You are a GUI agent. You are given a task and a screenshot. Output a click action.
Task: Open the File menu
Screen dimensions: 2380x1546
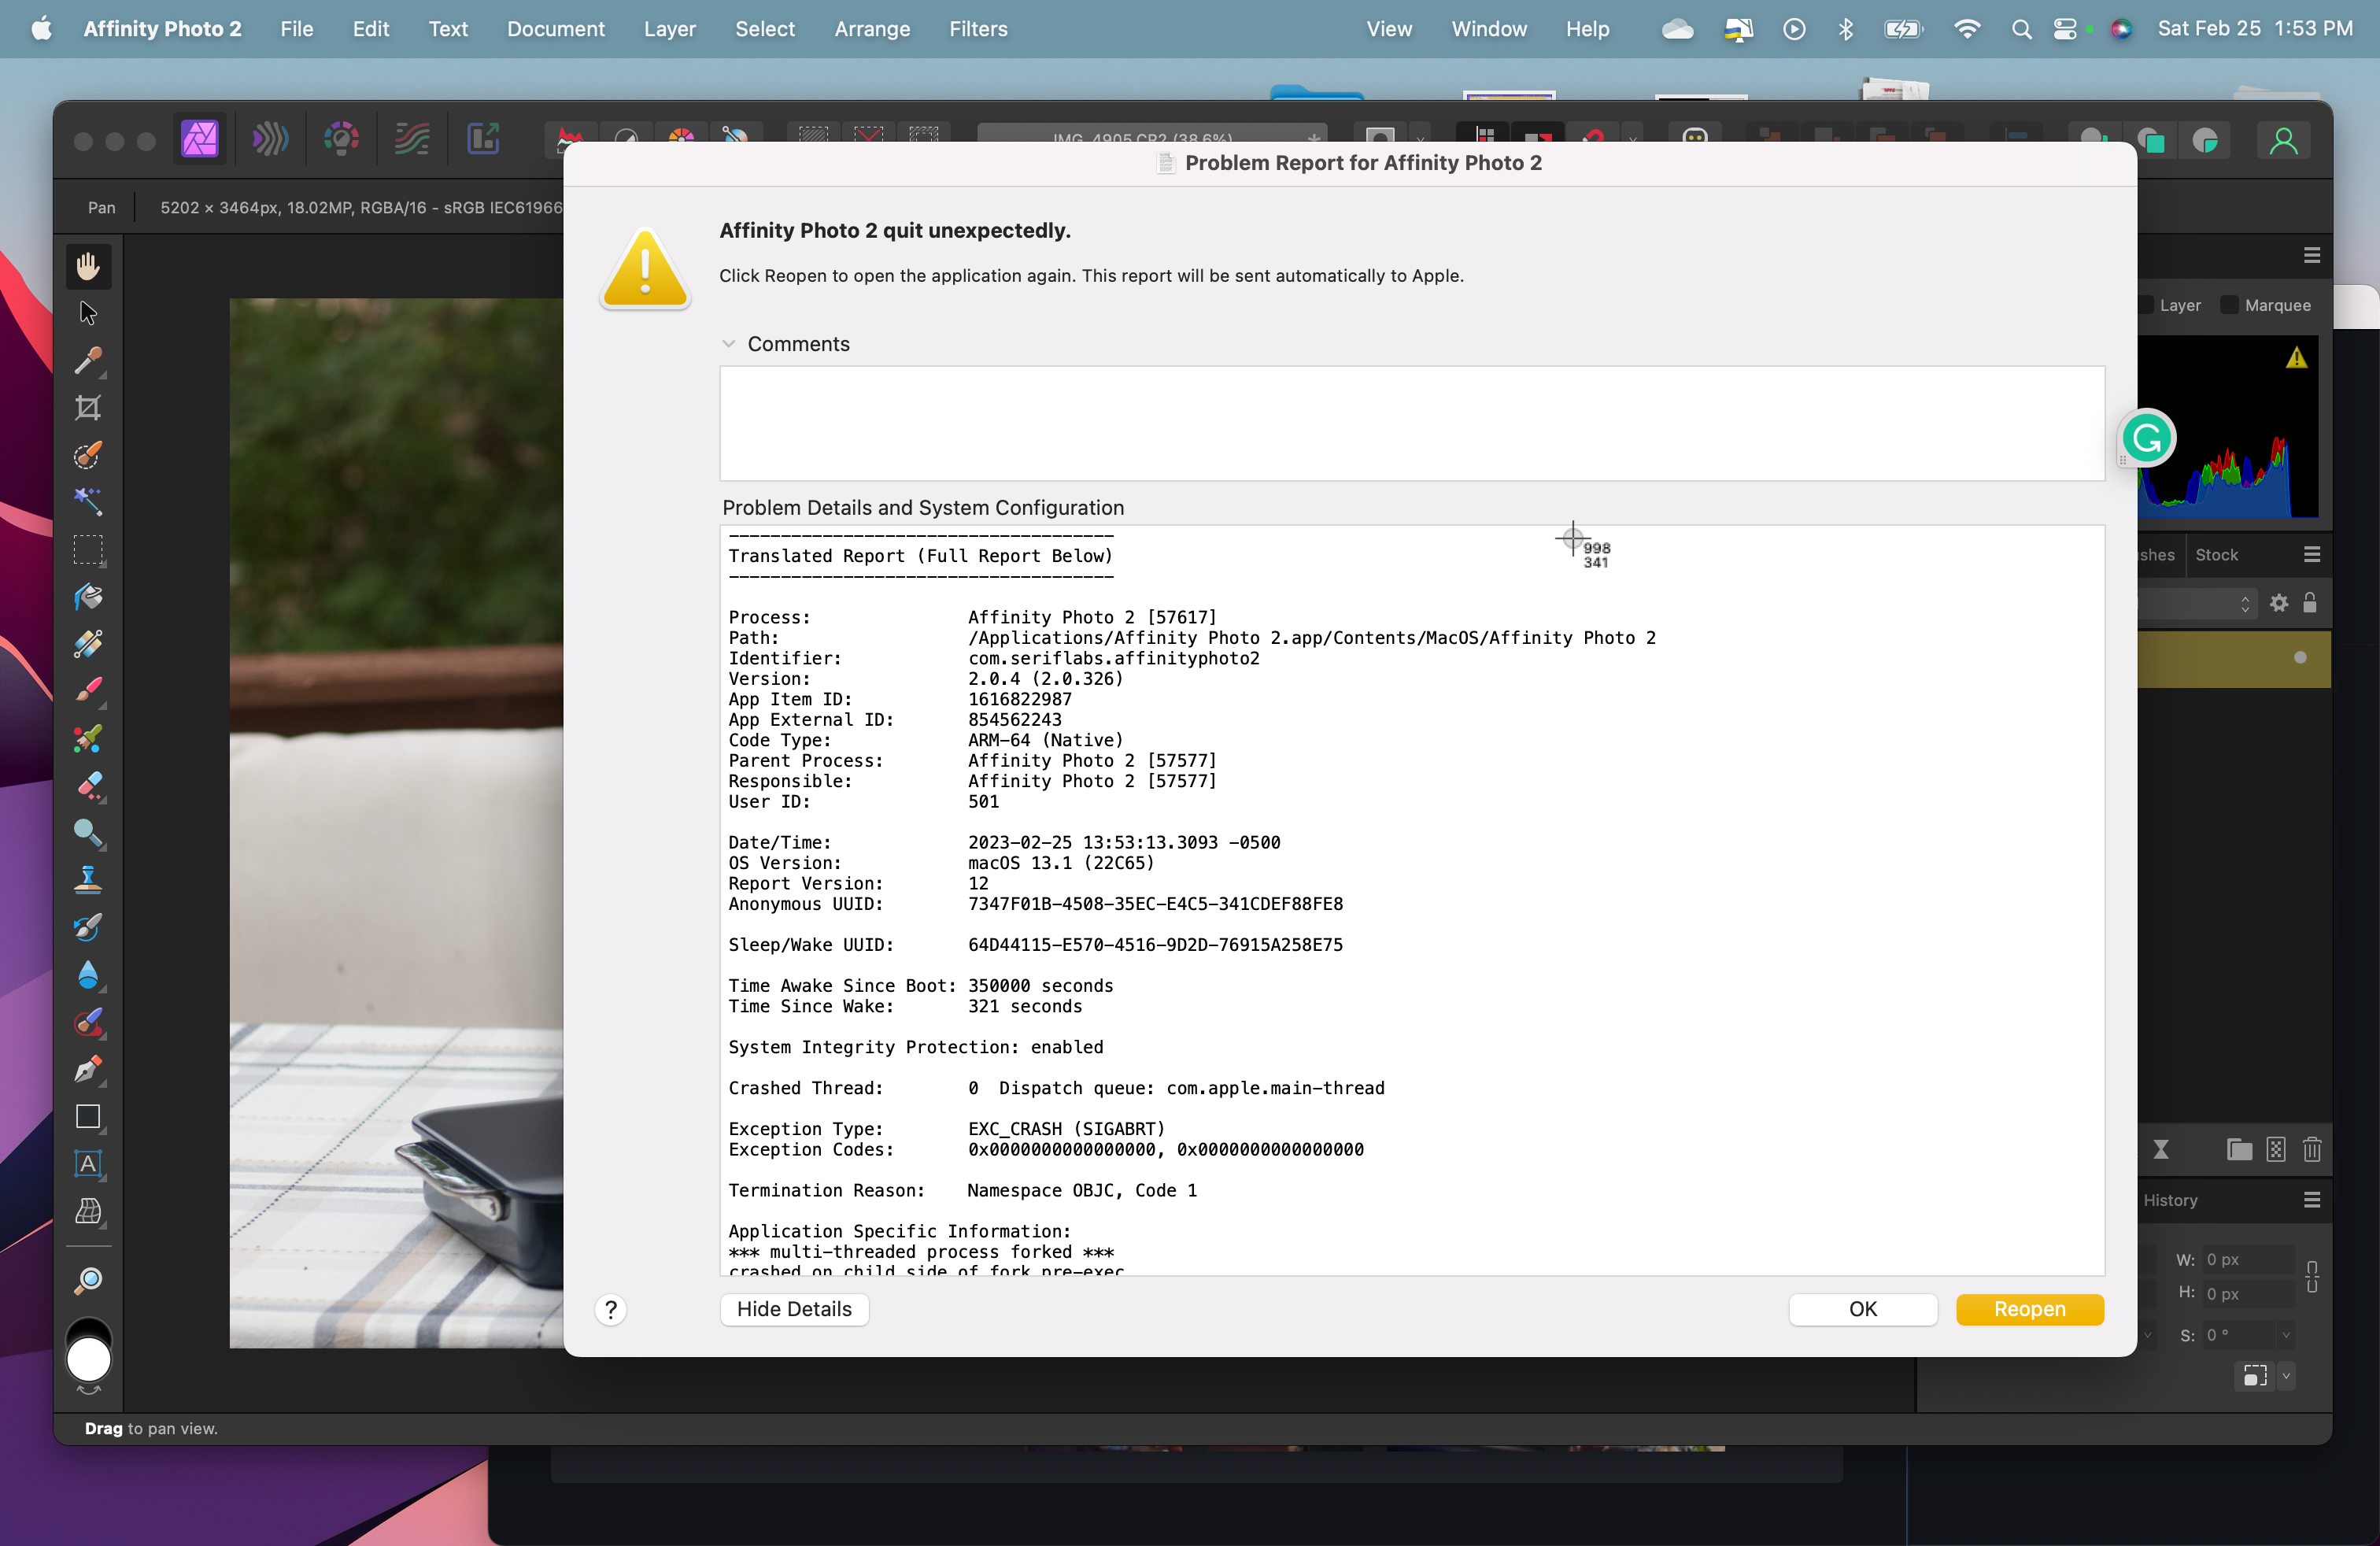click(x=297, y=29)
